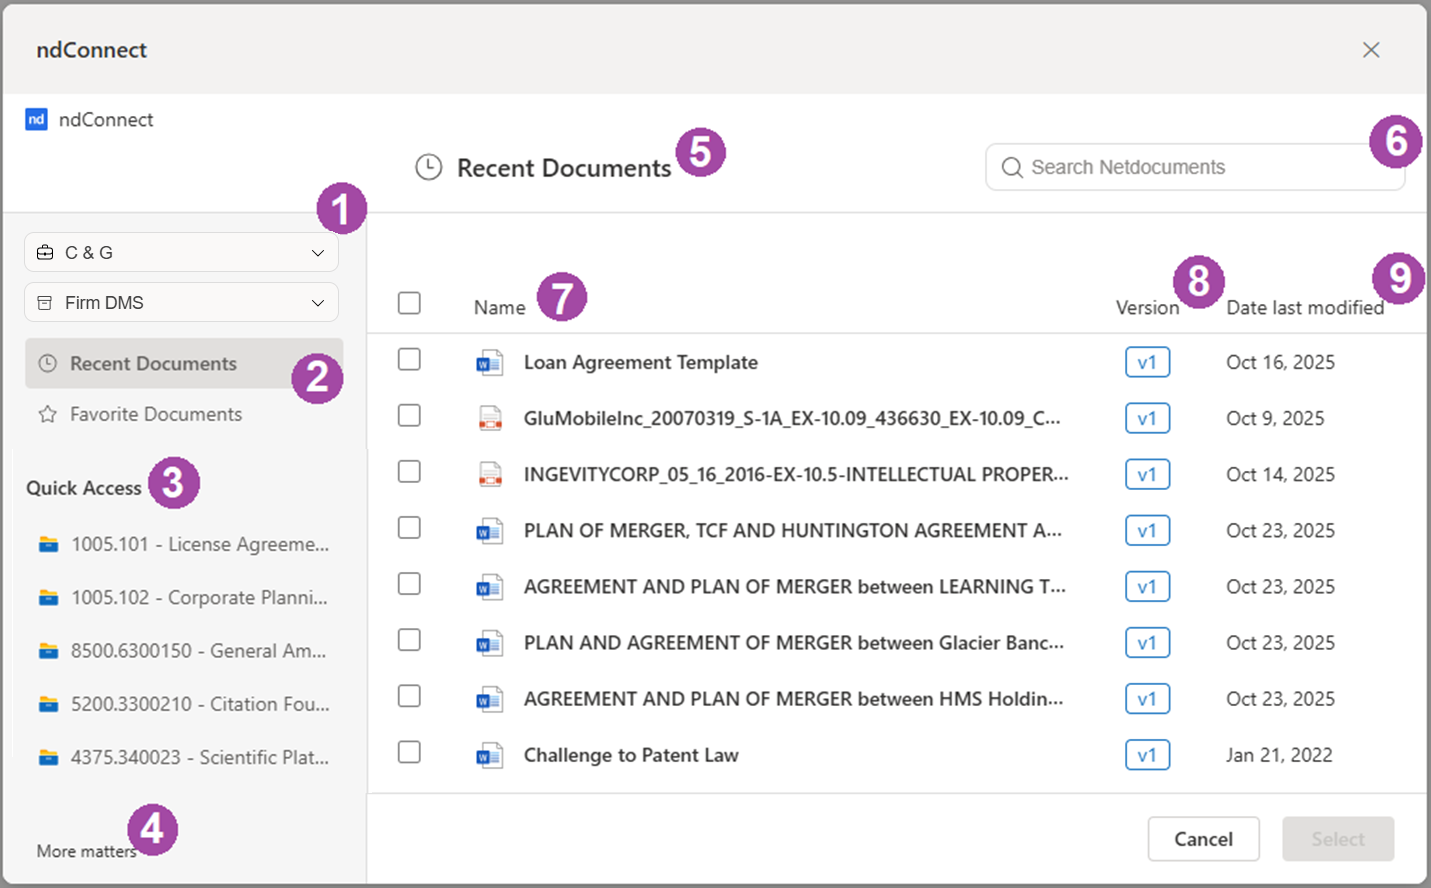This screenshot has height=888, width=1431.
Task: Click the Oct 14, 2025 date cell
Action: [1280, 474]
